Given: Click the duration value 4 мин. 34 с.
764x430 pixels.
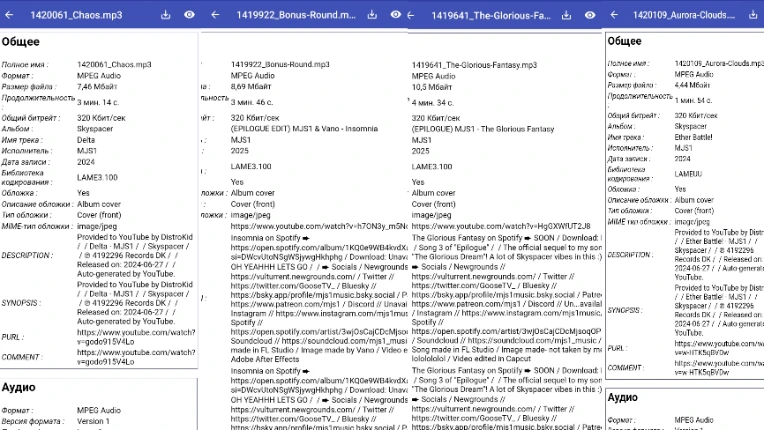Looking at the screenshot, I should pyautogui.click(x=433, y=103).
